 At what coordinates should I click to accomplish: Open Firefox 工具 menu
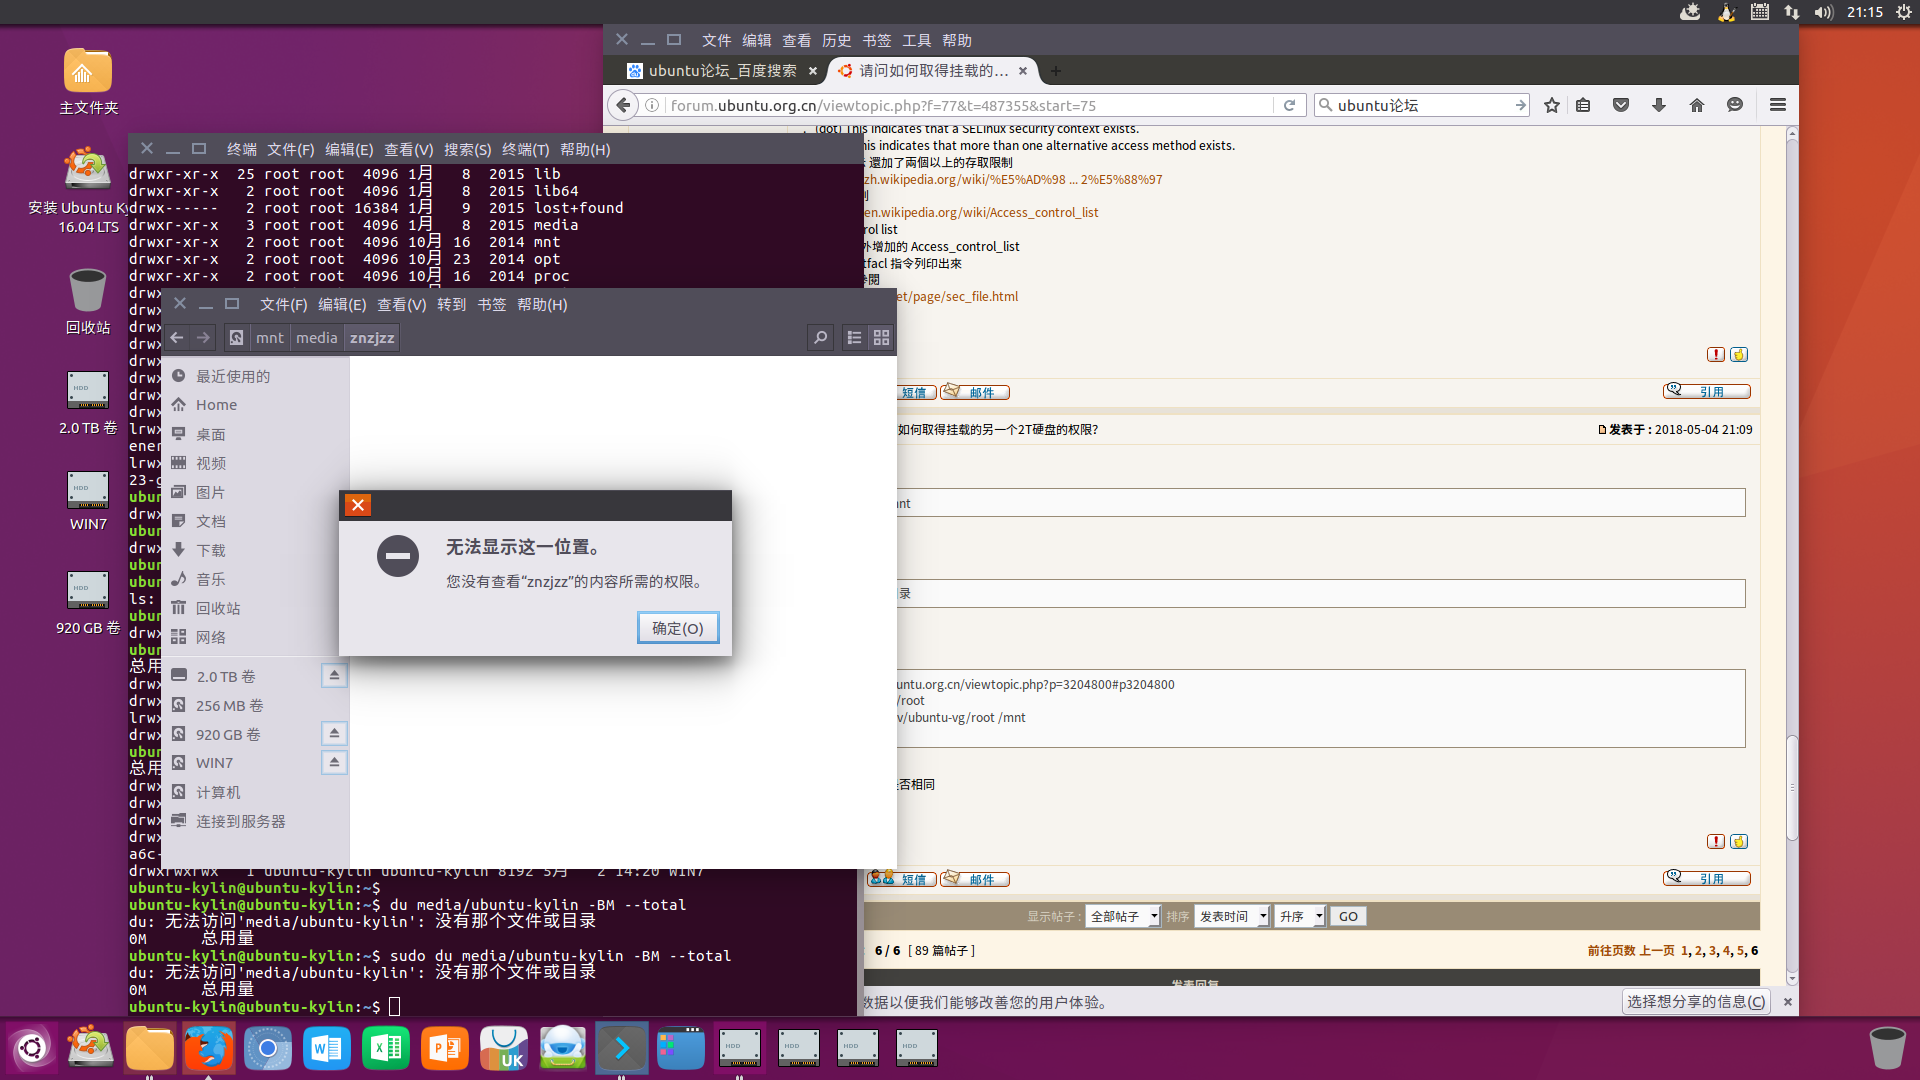coord(916,40)
